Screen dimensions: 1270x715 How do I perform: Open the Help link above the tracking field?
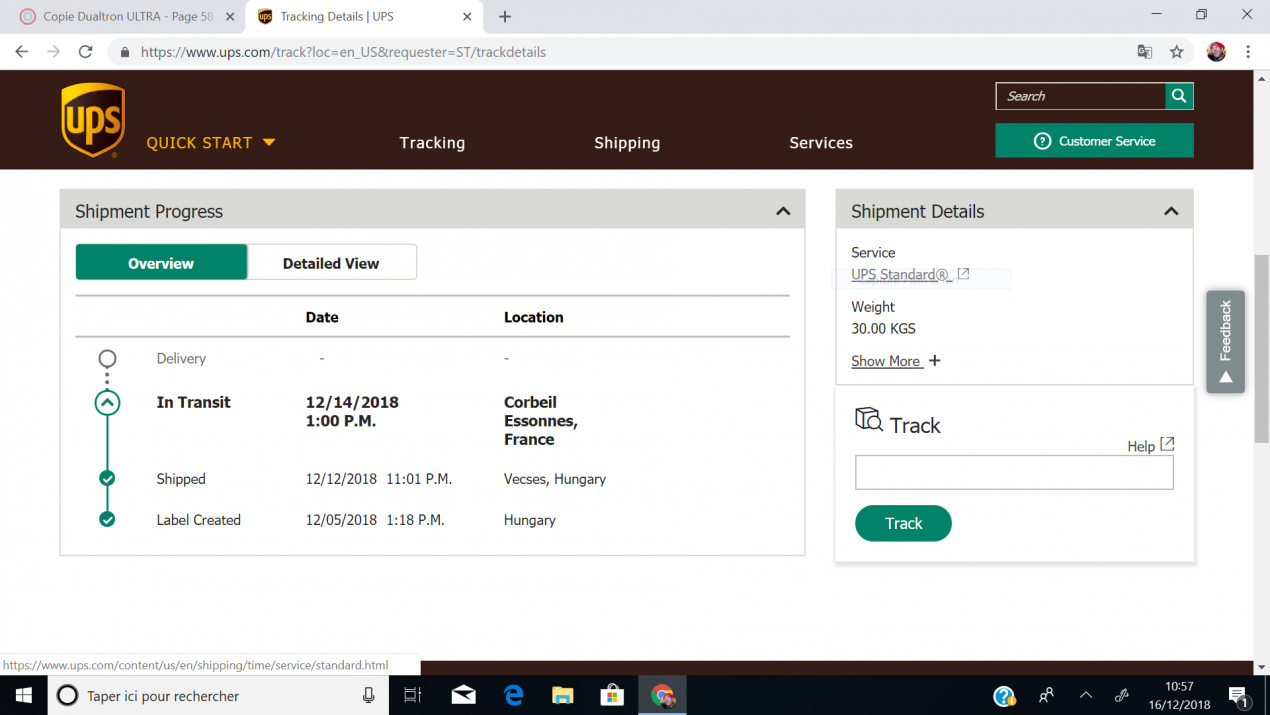pyautogui.click(x=1150, y=446)
